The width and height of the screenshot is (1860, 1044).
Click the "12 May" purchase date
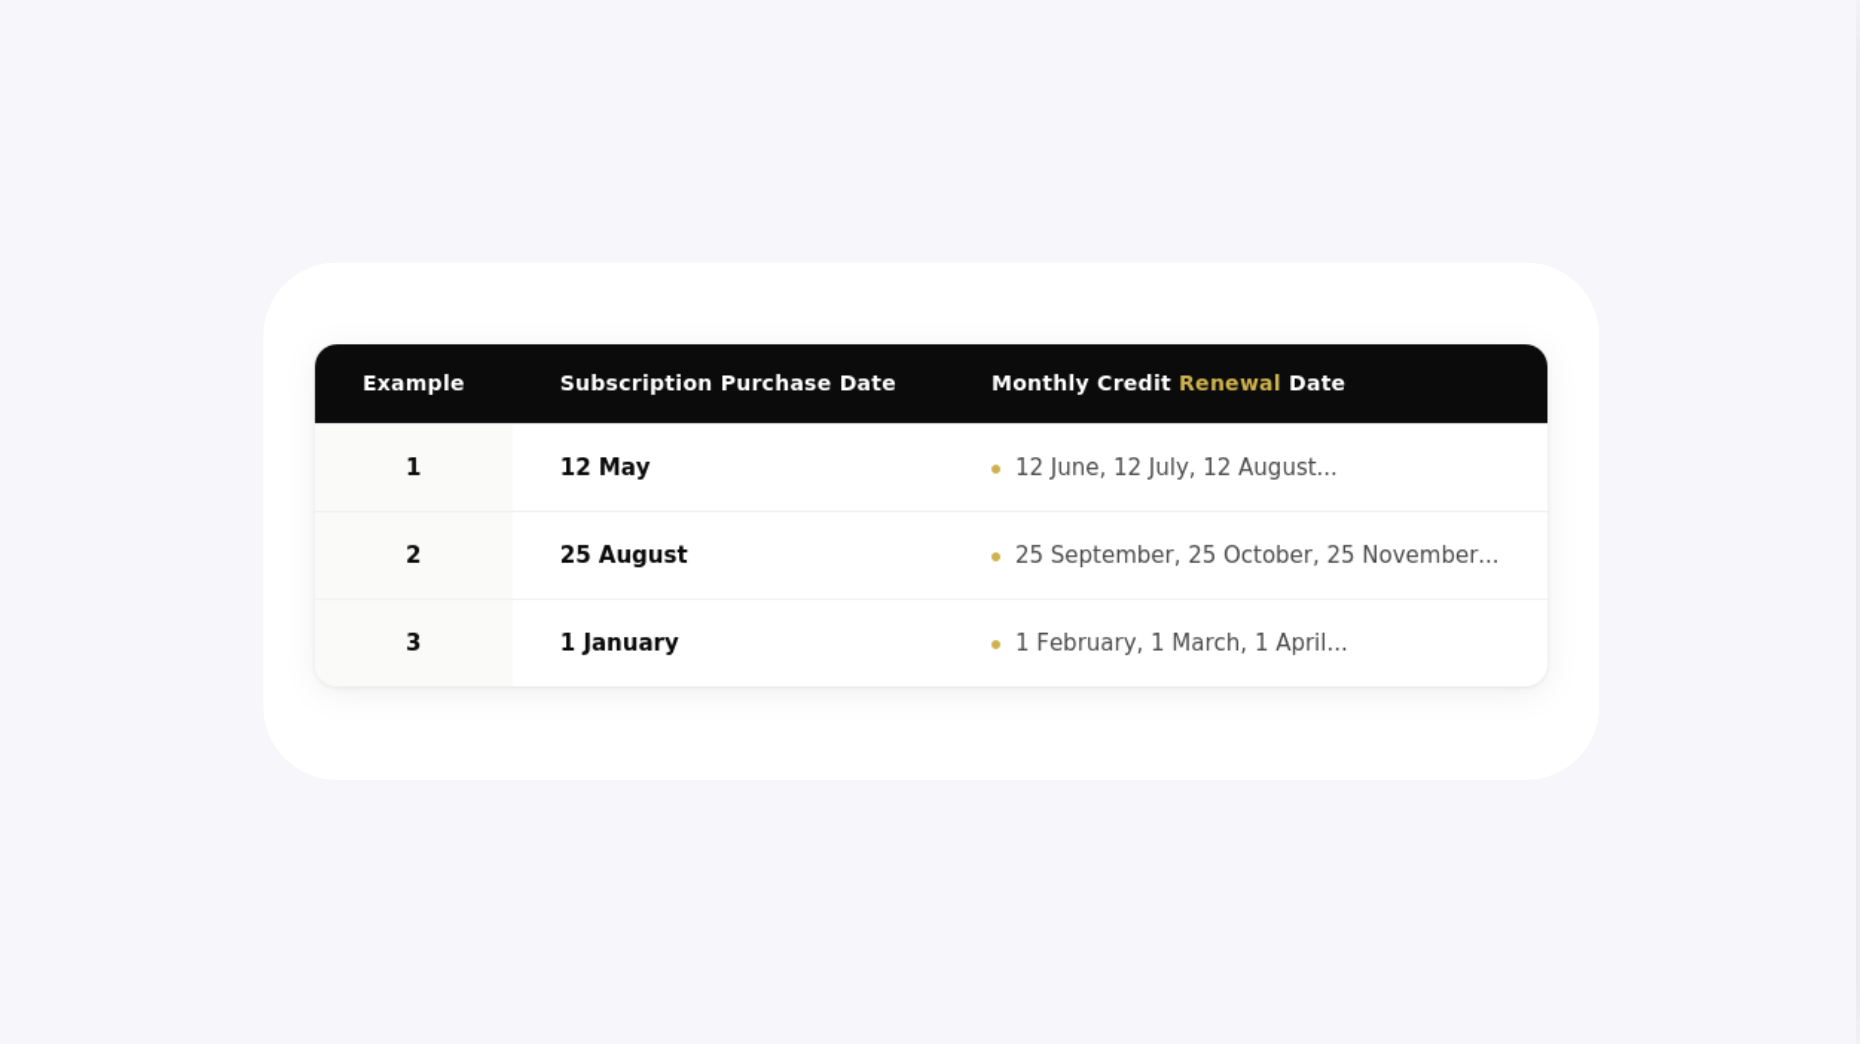[x=605, y=467]
